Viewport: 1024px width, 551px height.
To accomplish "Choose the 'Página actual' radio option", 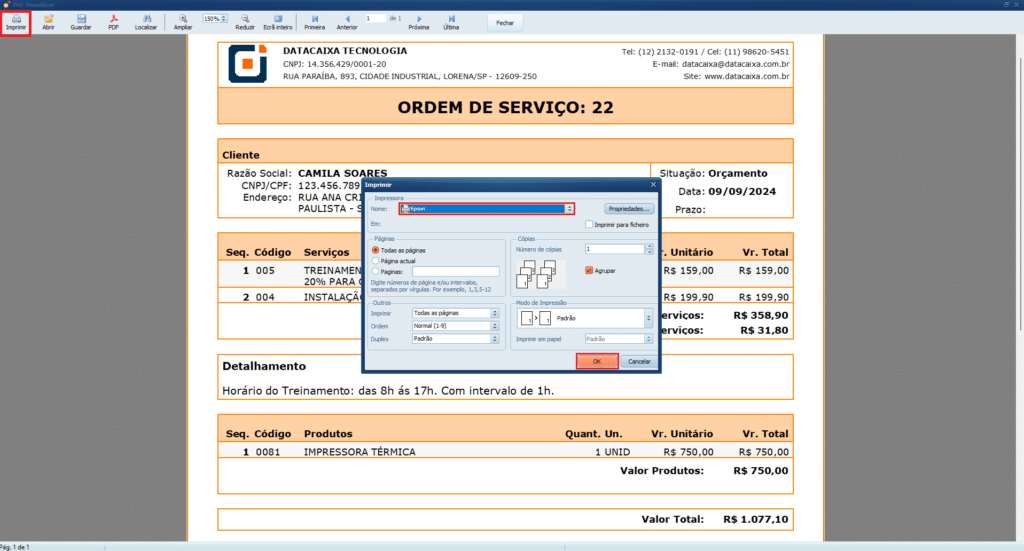I will click(x=376, y=260).
